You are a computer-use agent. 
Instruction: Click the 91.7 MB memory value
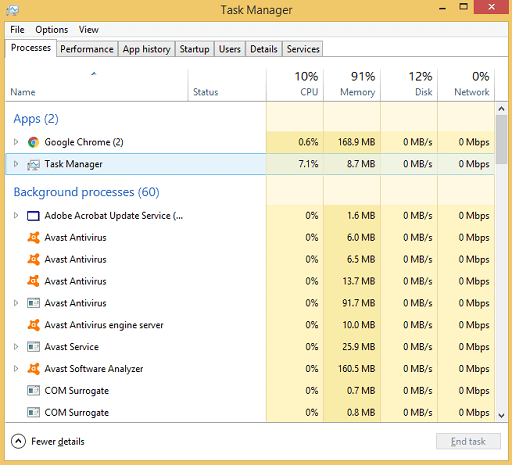point(359,303)
